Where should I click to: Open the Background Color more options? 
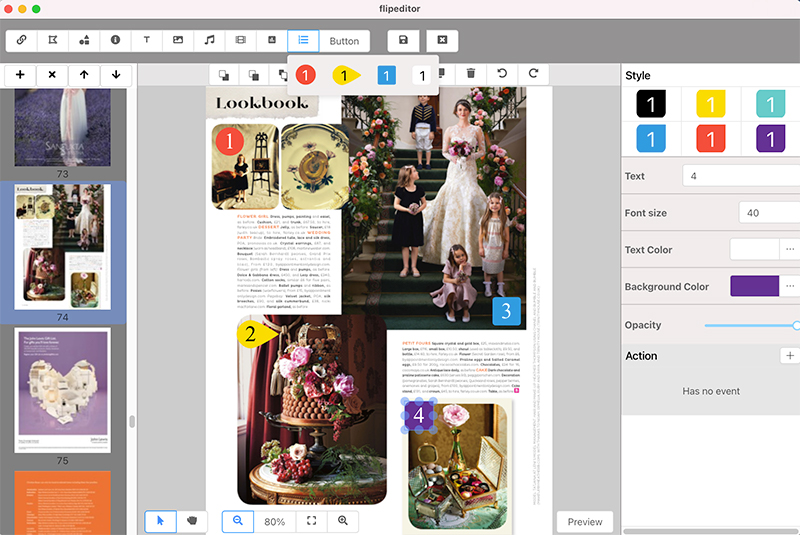click(790, 286)
